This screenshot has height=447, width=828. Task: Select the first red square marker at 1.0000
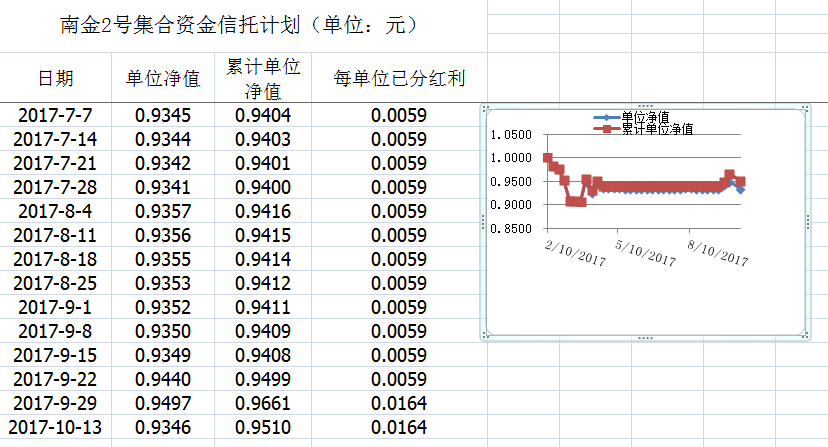(547, 158)
